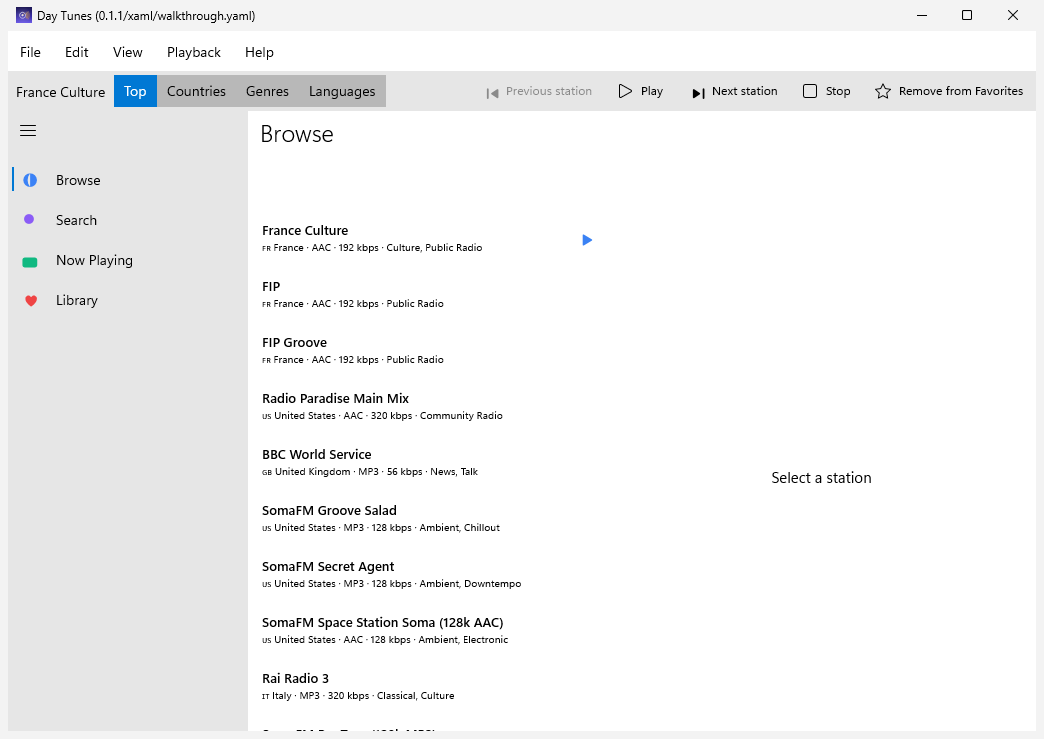Viewport: 1044px width, 739px height.
Task: Maximize the Day Tunes window
Action: (967, 15)
